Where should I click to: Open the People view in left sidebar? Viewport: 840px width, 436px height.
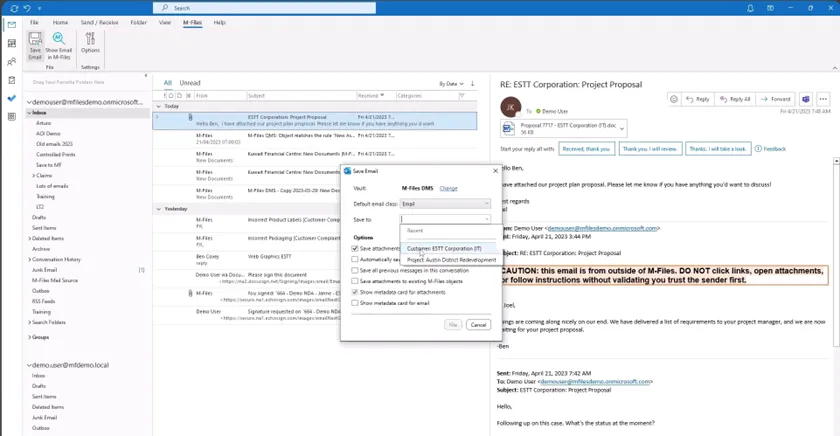tap(12, 62)
